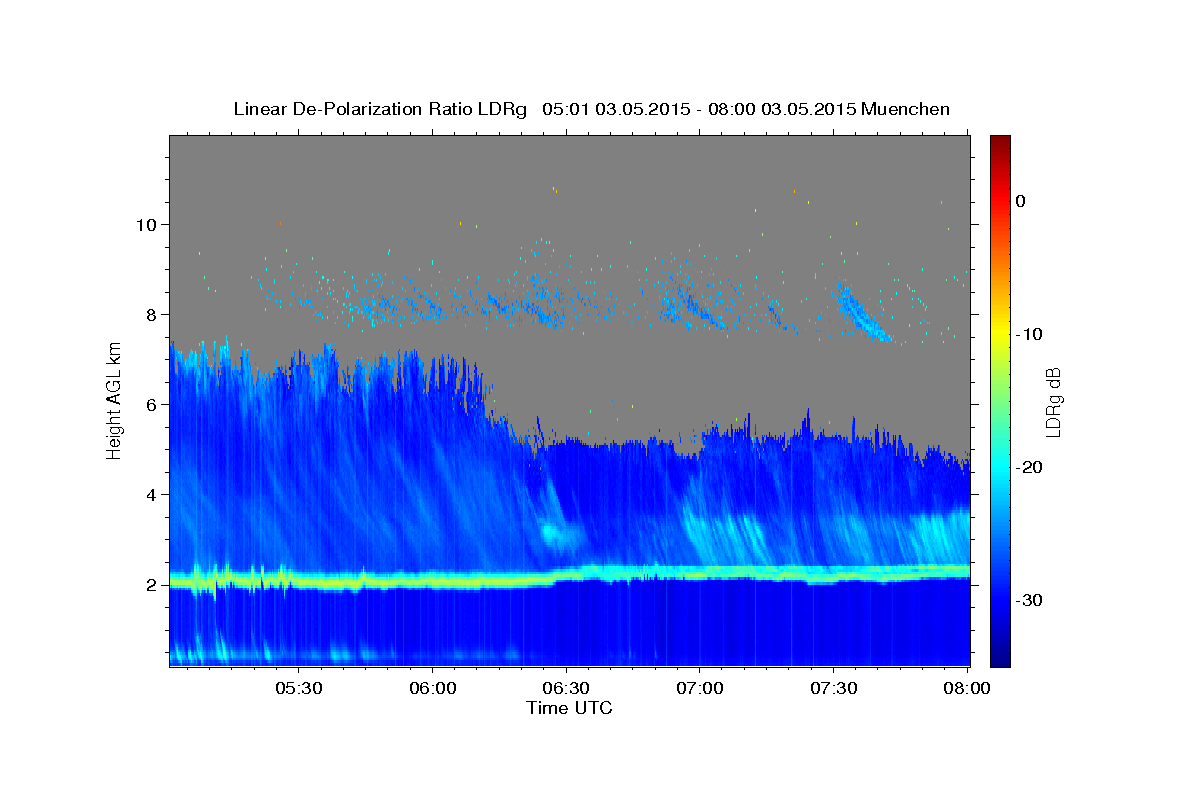Image resolution: width=1200 pixels, height=800 pixels.
Task: Click the "LDRg dB" colorbar label
Action: 1053,401
